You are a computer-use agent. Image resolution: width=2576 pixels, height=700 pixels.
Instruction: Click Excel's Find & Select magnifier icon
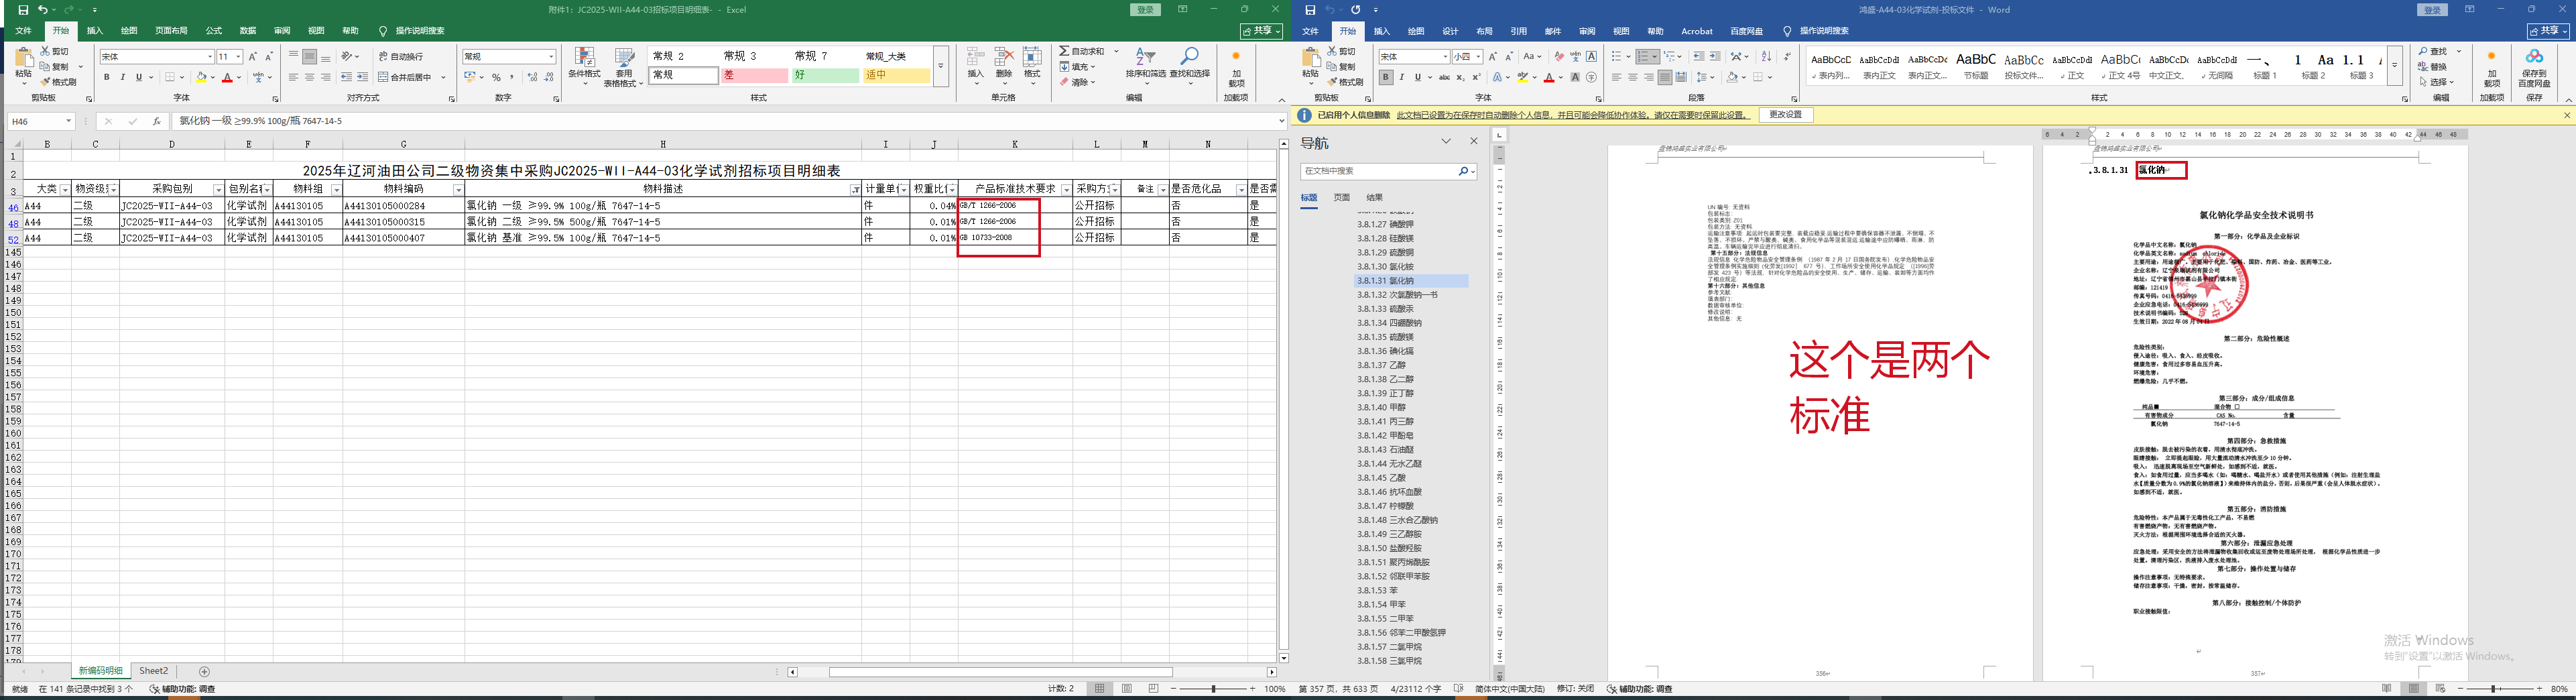(x=1189, y=60)
